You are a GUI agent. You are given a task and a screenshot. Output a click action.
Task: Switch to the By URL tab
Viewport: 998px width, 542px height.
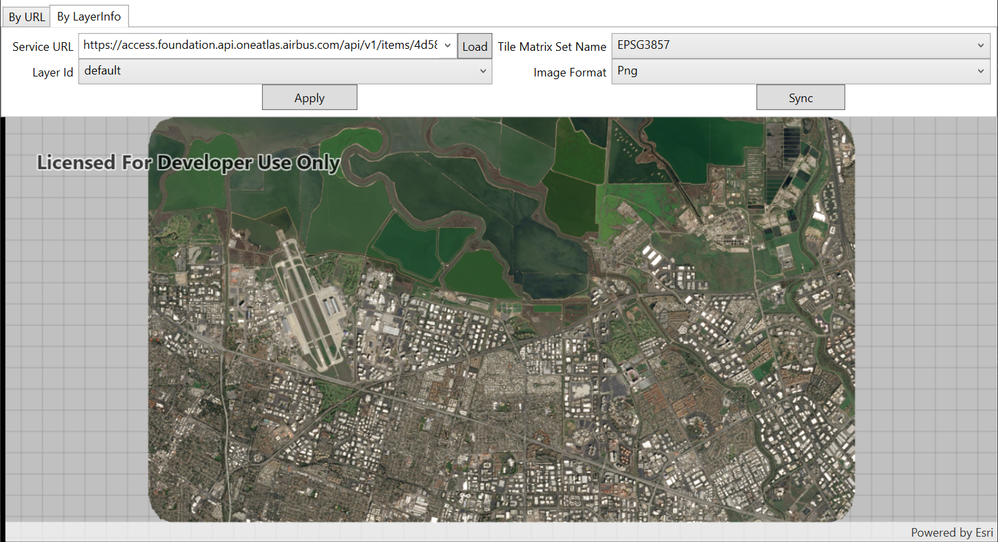(x=26, y=17)
